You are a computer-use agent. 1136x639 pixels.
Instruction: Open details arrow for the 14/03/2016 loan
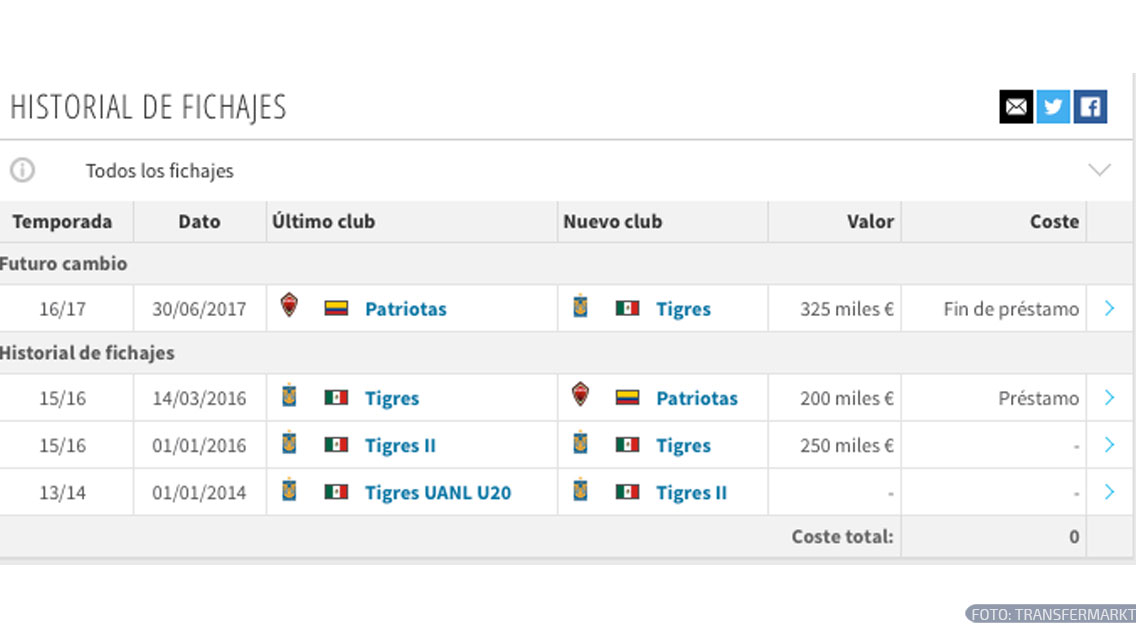[1109, 398]
